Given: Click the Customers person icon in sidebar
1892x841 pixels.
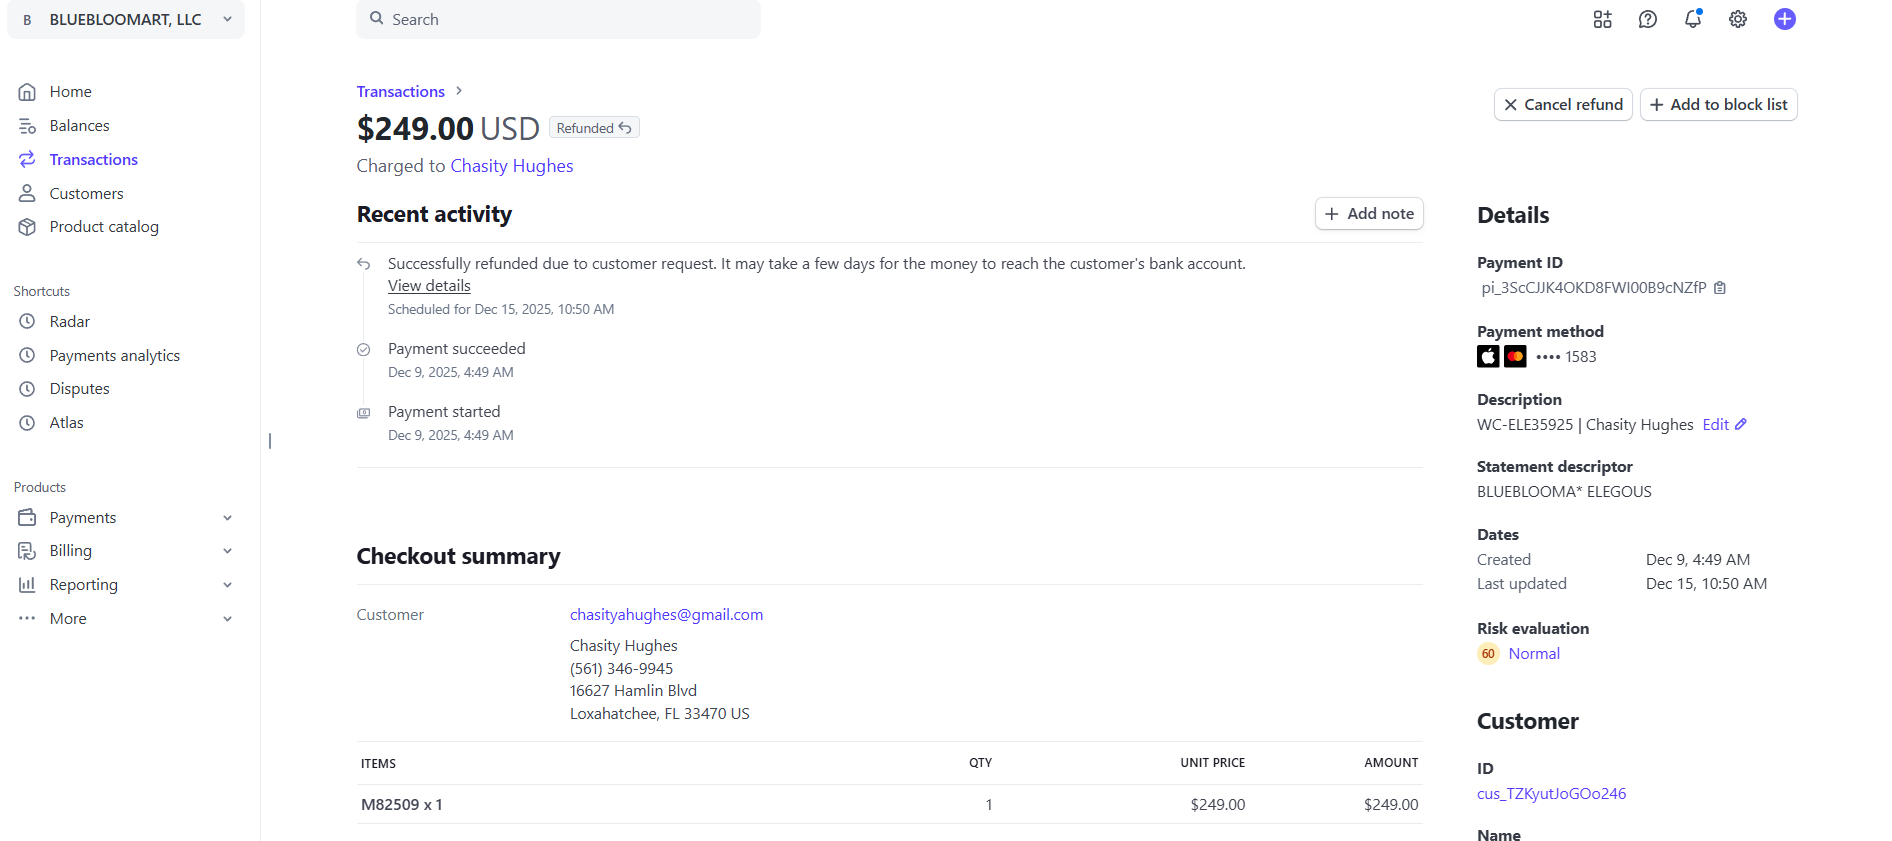Looking at the screenshot, I should click(x=27, y=194).
